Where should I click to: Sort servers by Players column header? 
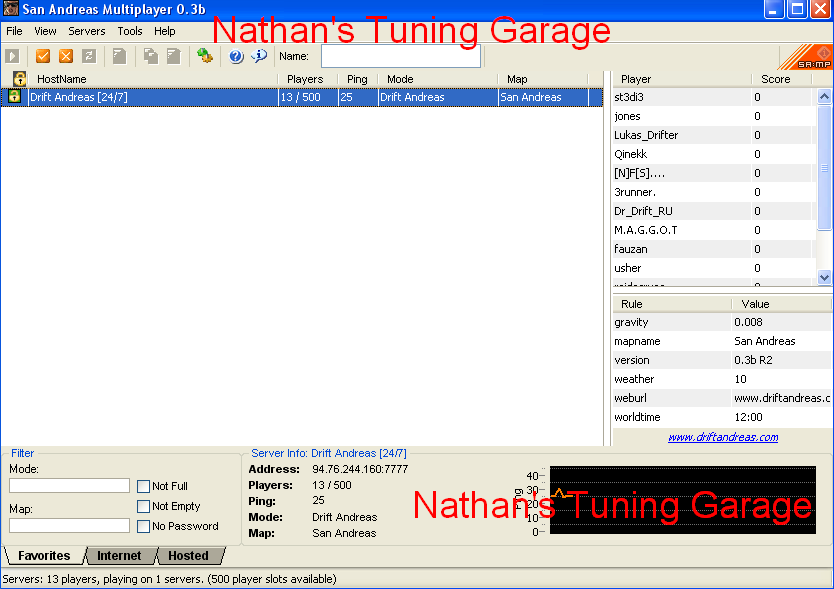coord(307,79)
